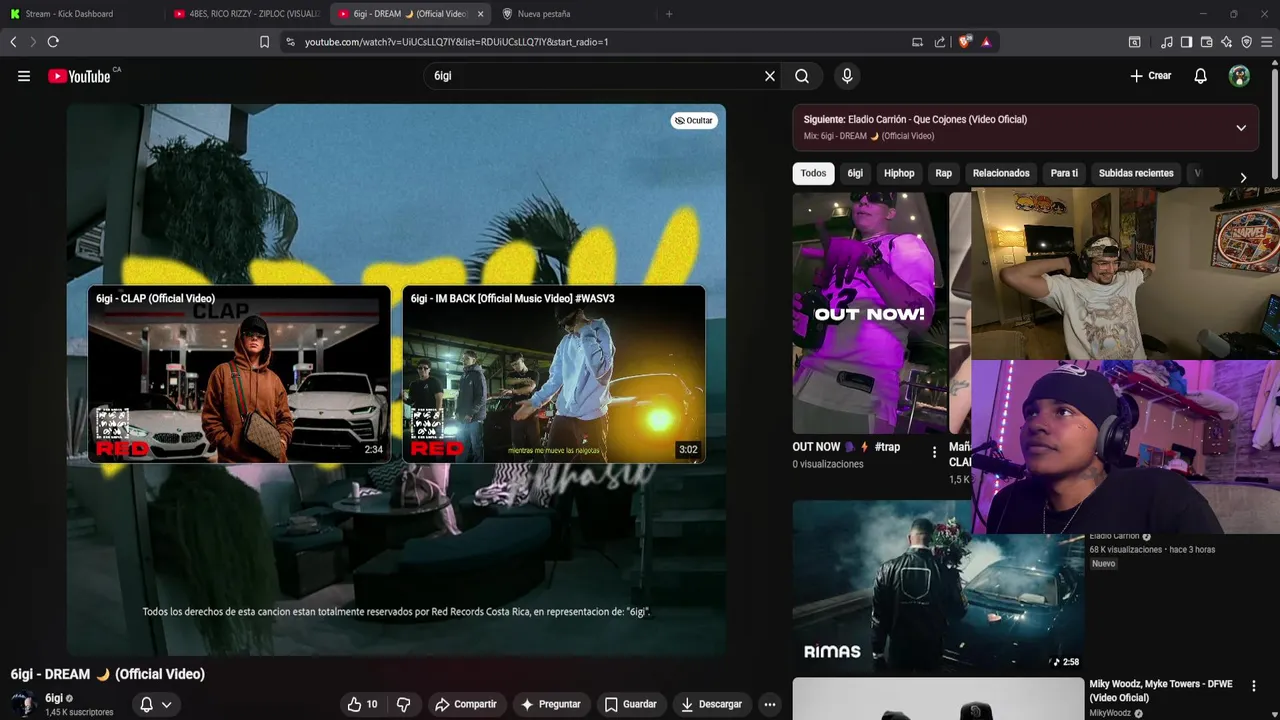Share this page via address bar icon
This screenshot has height=720, width=1280.
pos(940,42)
